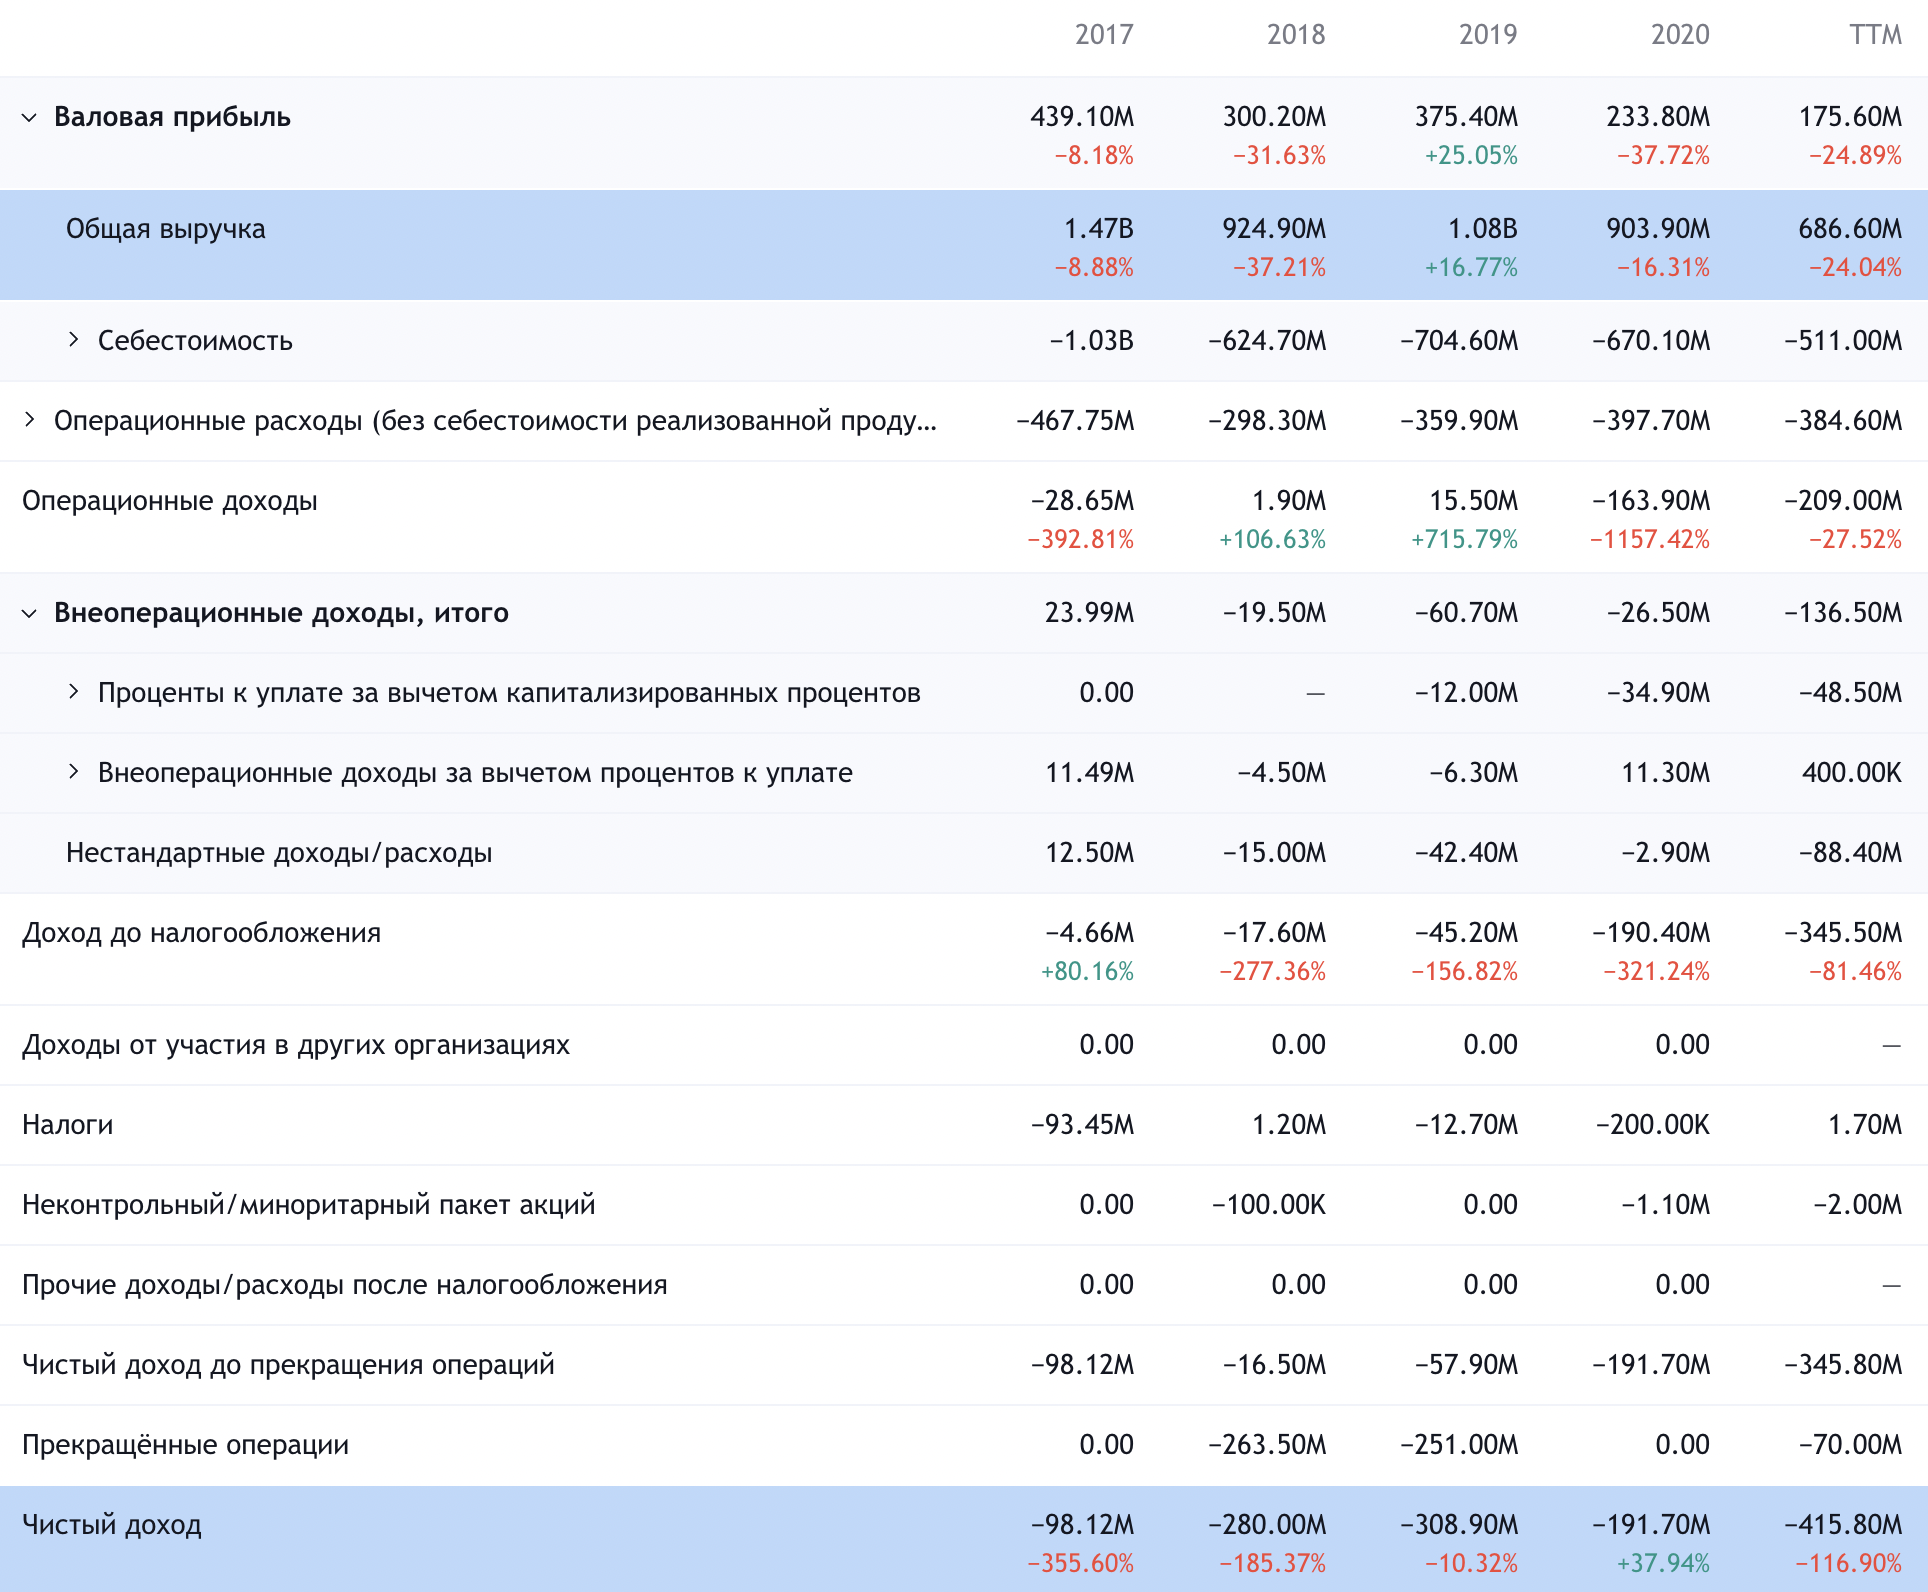Expand Проценты к уплате row
Screen dimensions: 1928x1592
click(x=74, y=692)
